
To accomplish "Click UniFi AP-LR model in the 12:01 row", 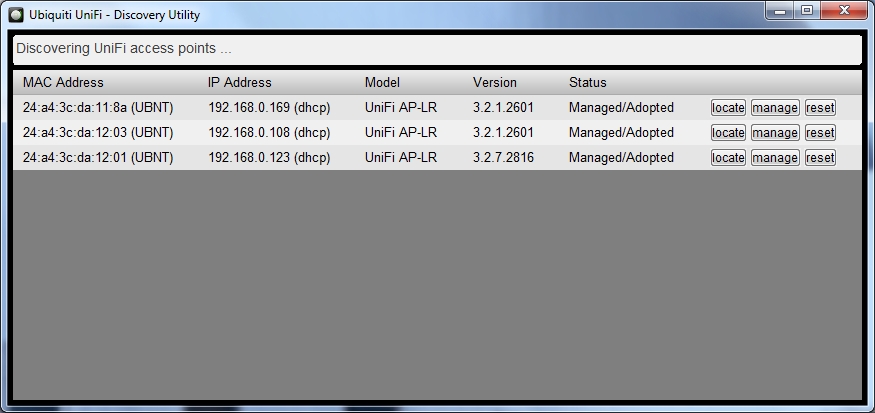I will [x=401, y=158].
